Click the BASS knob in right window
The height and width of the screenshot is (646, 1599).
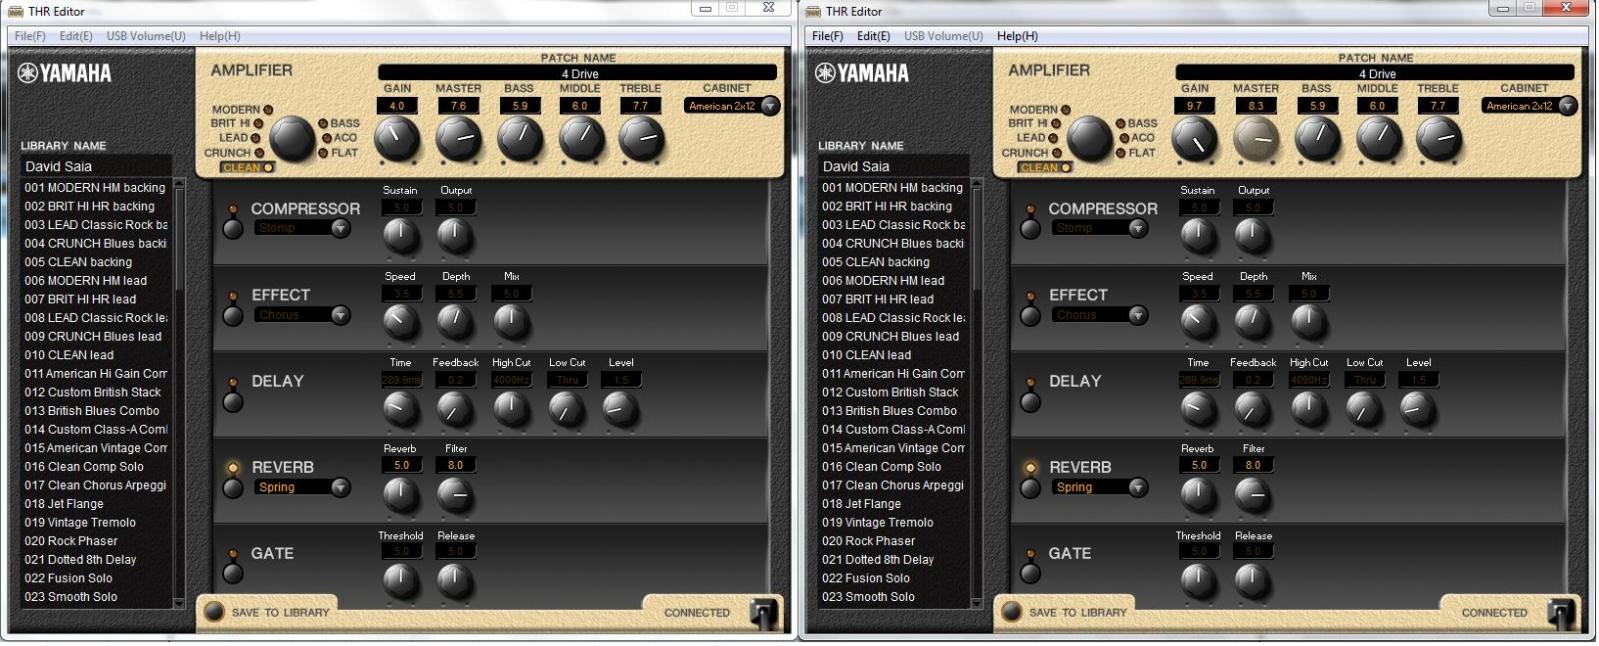coord(1317,140)
